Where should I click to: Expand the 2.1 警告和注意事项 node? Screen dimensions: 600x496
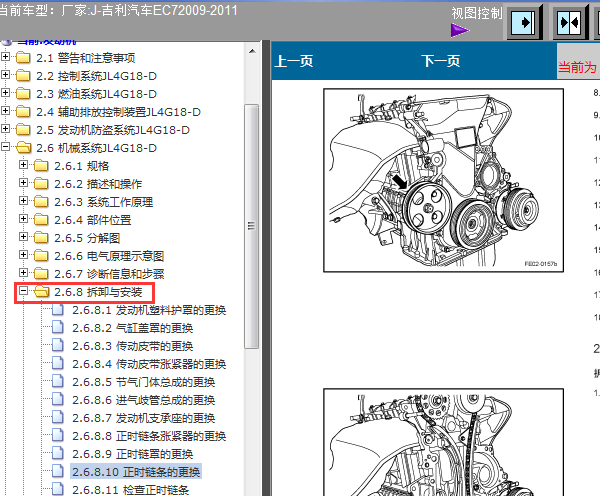pos(5,57)
